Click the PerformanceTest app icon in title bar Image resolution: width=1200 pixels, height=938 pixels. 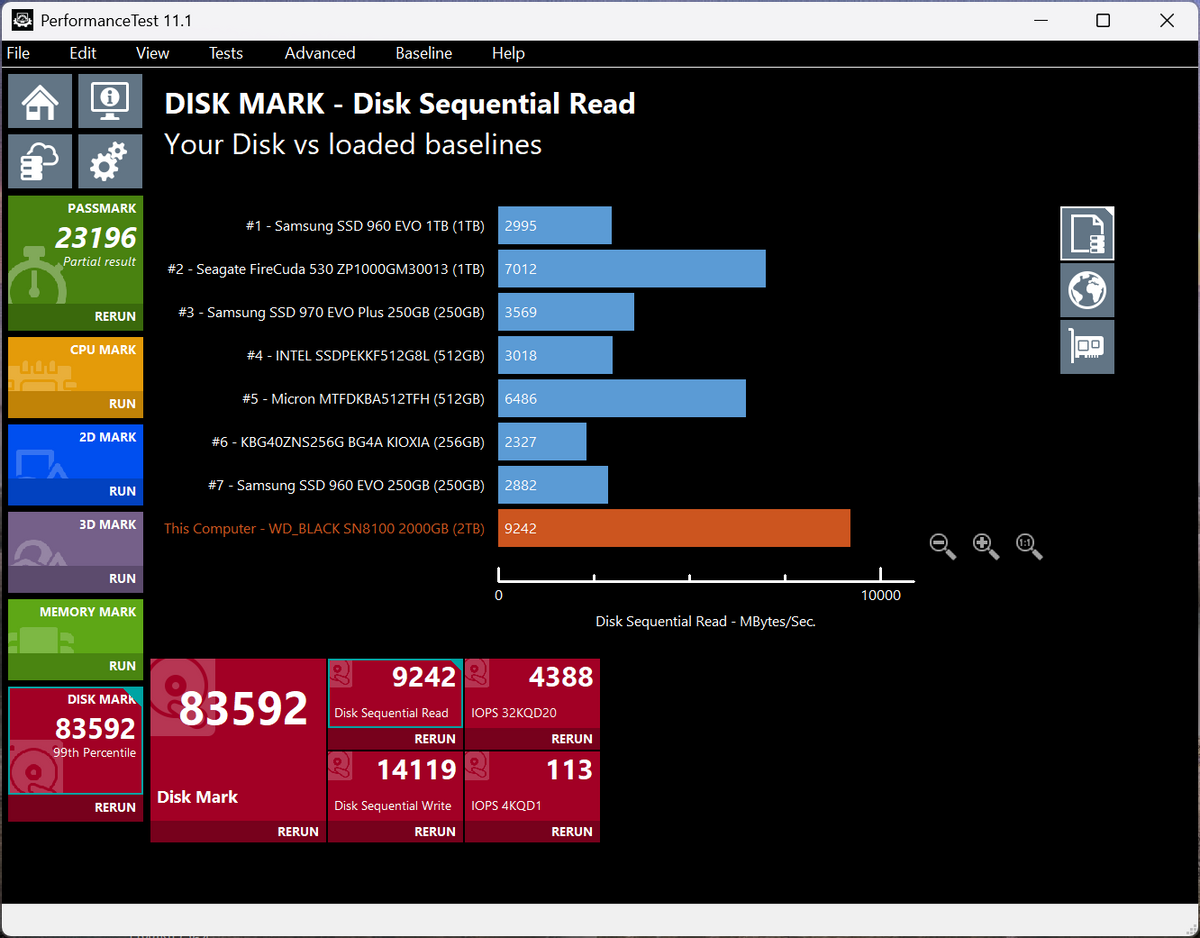click(21, 20)
